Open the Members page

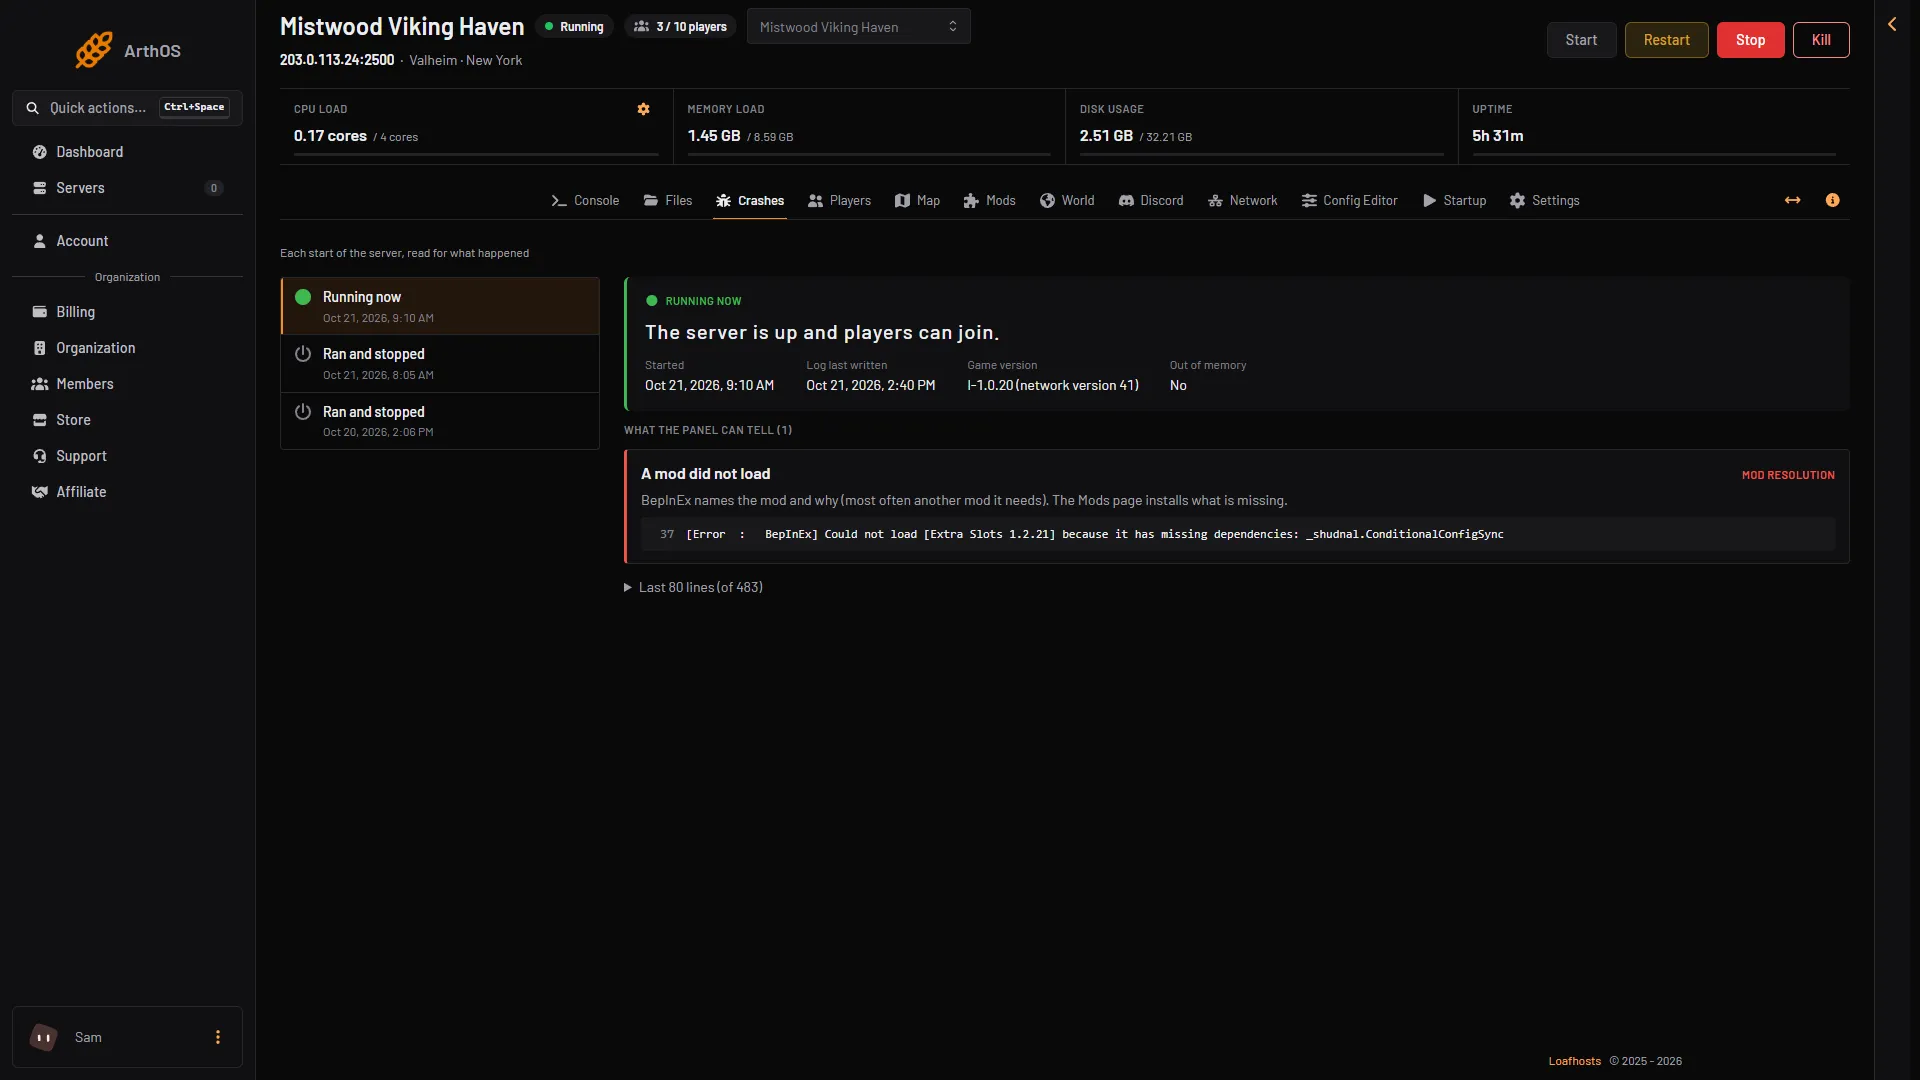(x=127, y=384)
